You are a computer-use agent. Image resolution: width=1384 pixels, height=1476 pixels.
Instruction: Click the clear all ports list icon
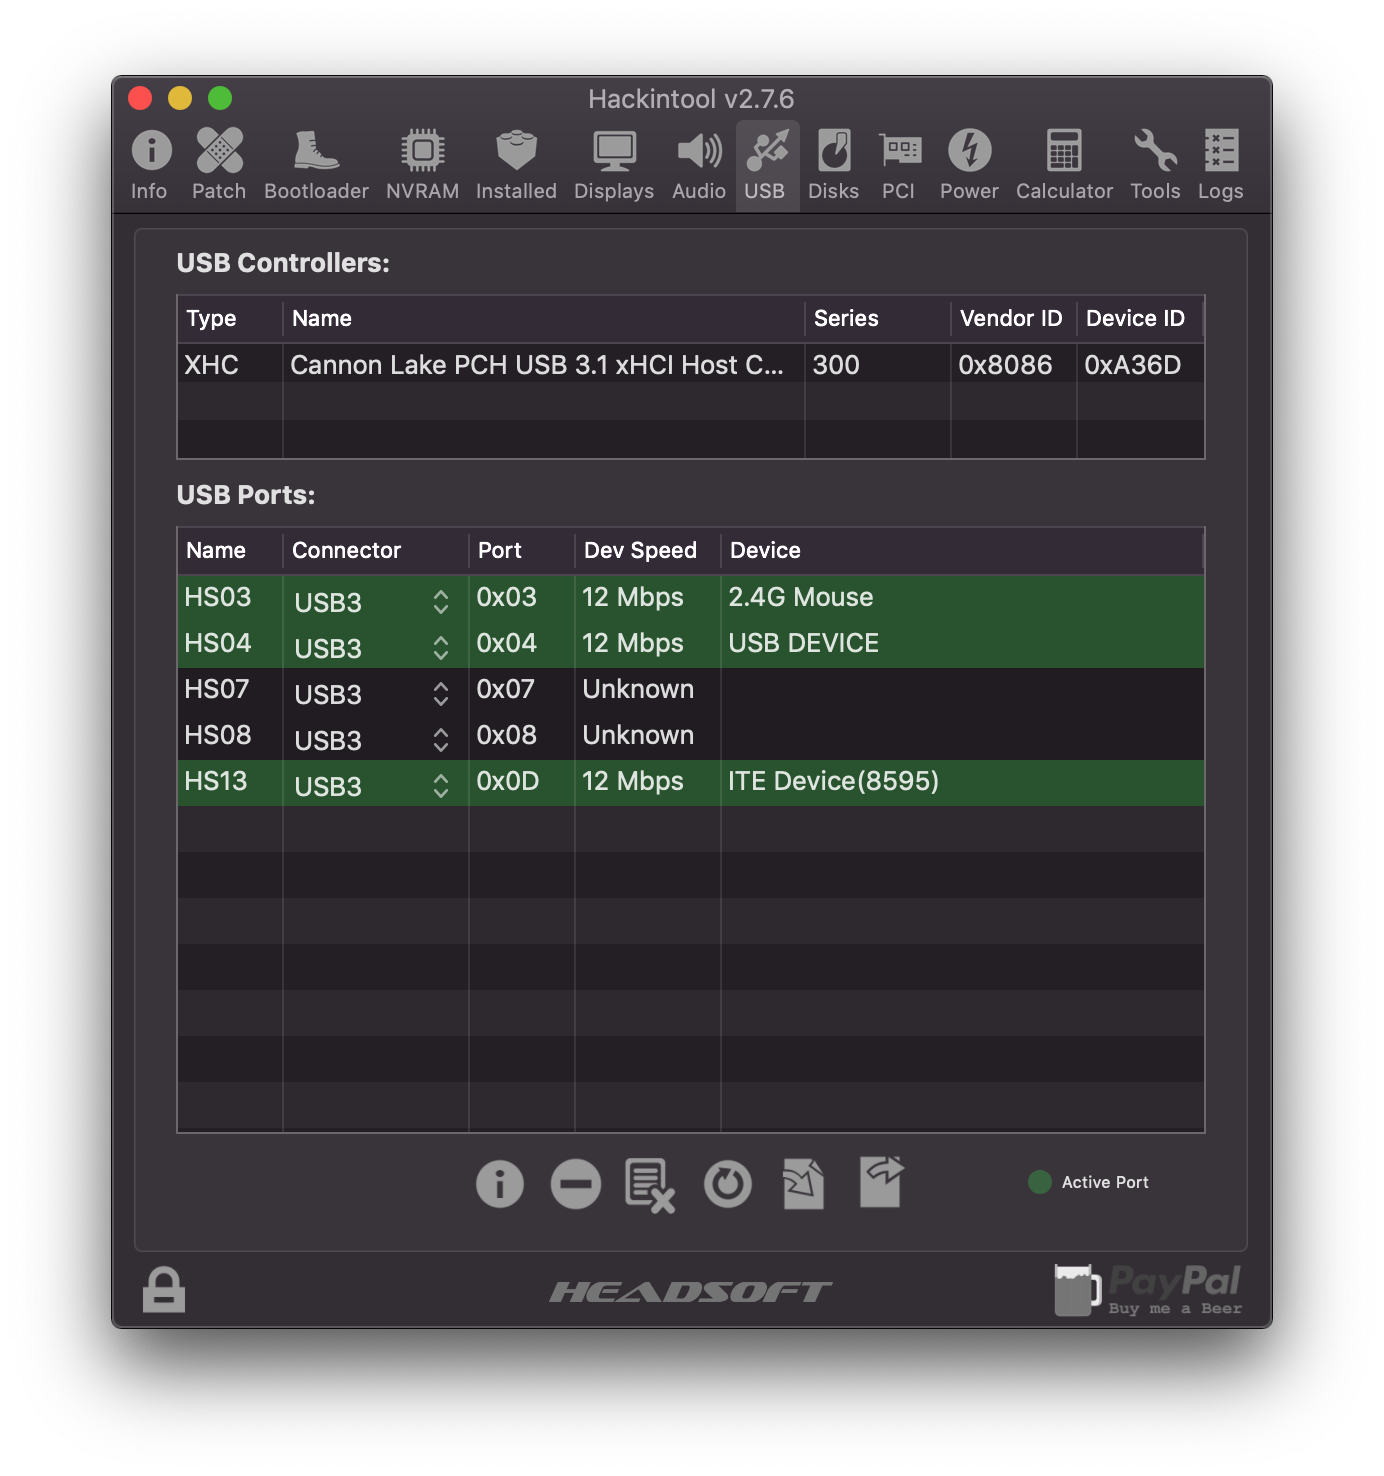coord(650,1185)
